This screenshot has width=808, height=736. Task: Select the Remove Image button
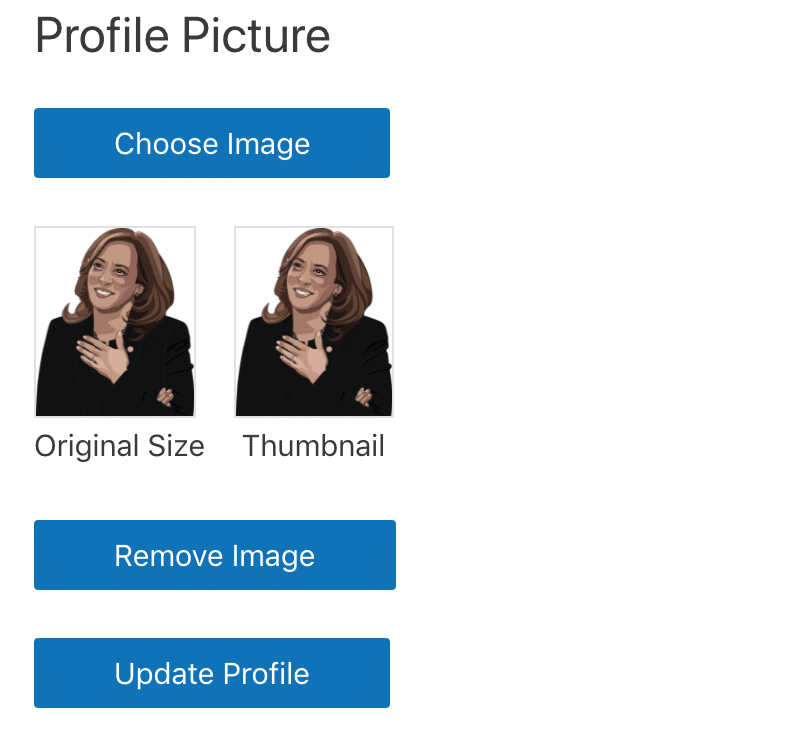215,555
